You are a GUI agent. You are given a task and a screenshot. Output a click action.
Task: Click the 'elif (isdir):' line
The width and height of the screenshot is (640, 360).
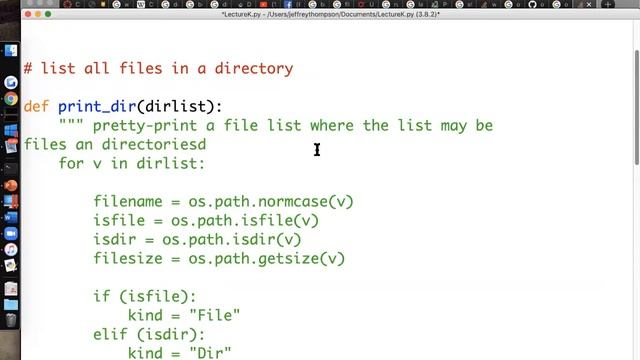149,334
